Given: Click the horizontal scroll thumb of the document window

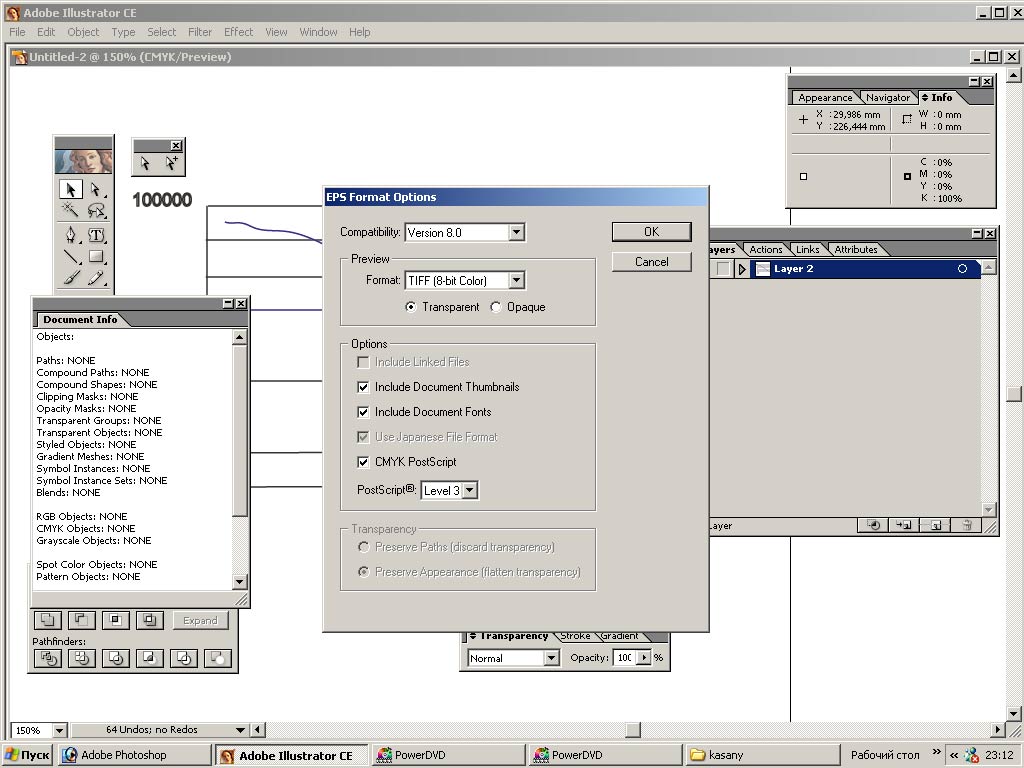Looking at the screenshot, I should (x=633, y=730).
